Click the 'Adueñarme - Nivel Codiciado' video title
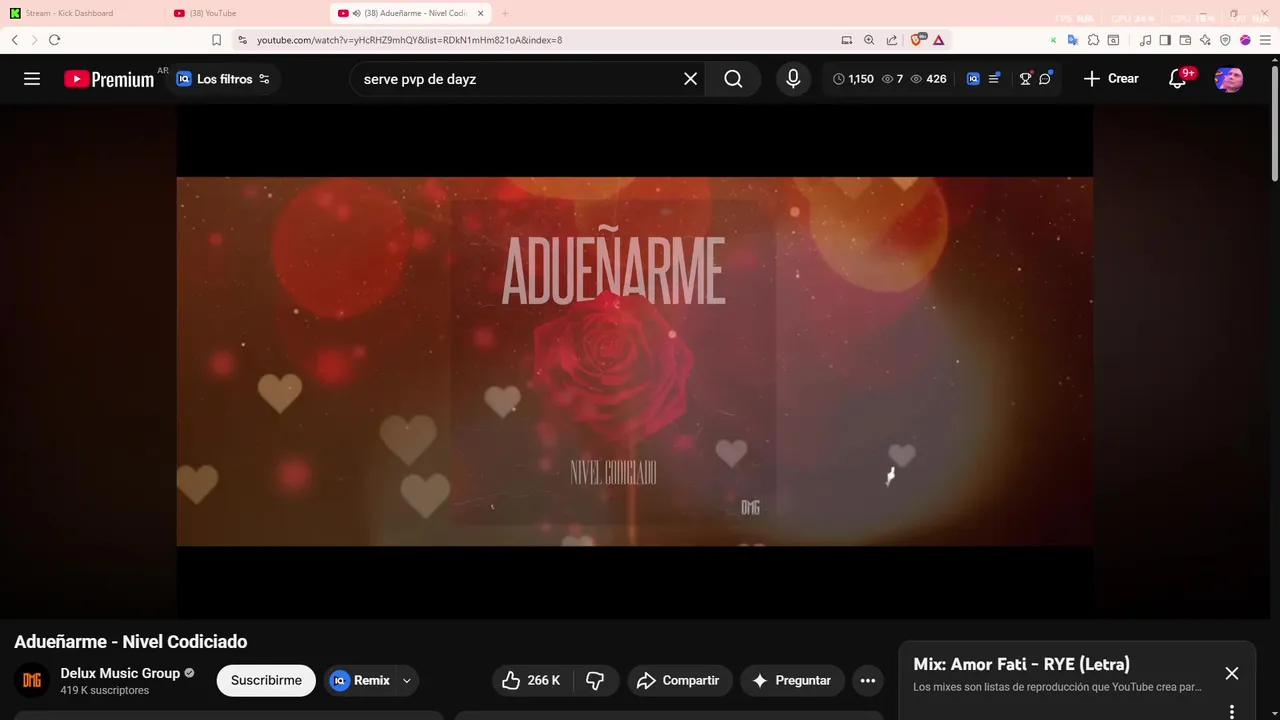The image size is (1280, 720). pos(131,642)
